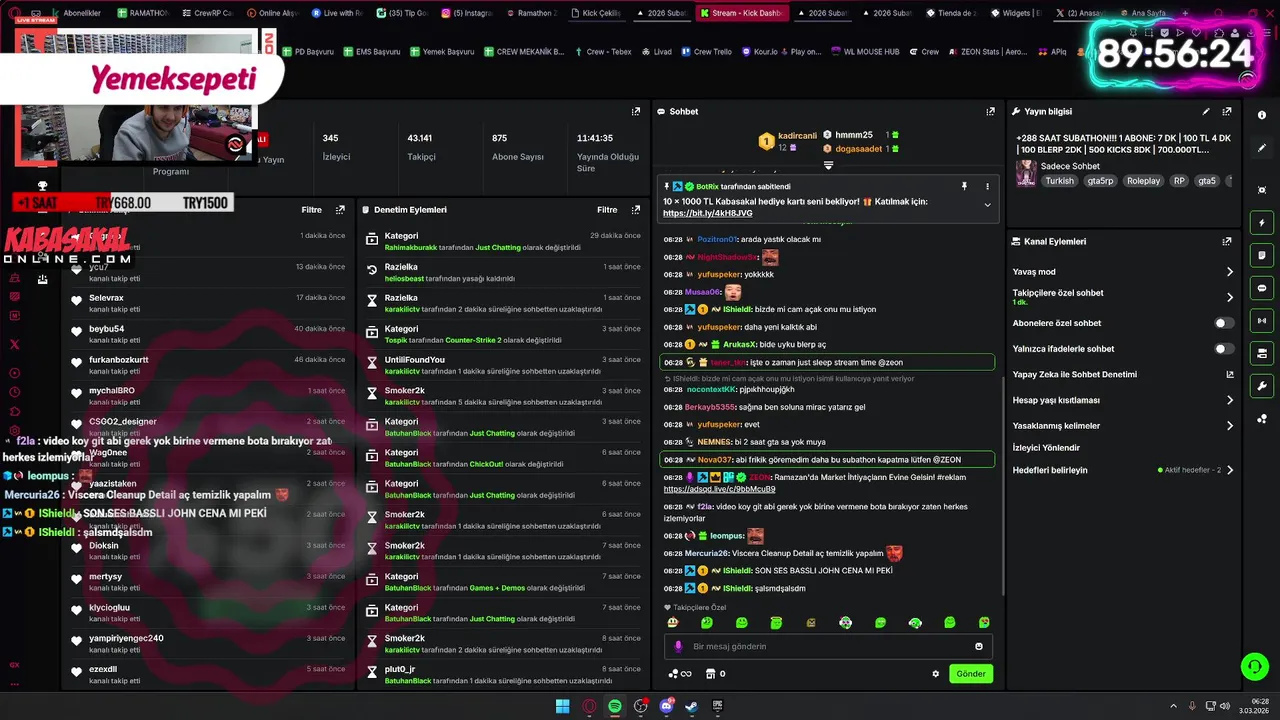Open Steam from the taskbar

[691, 706]
